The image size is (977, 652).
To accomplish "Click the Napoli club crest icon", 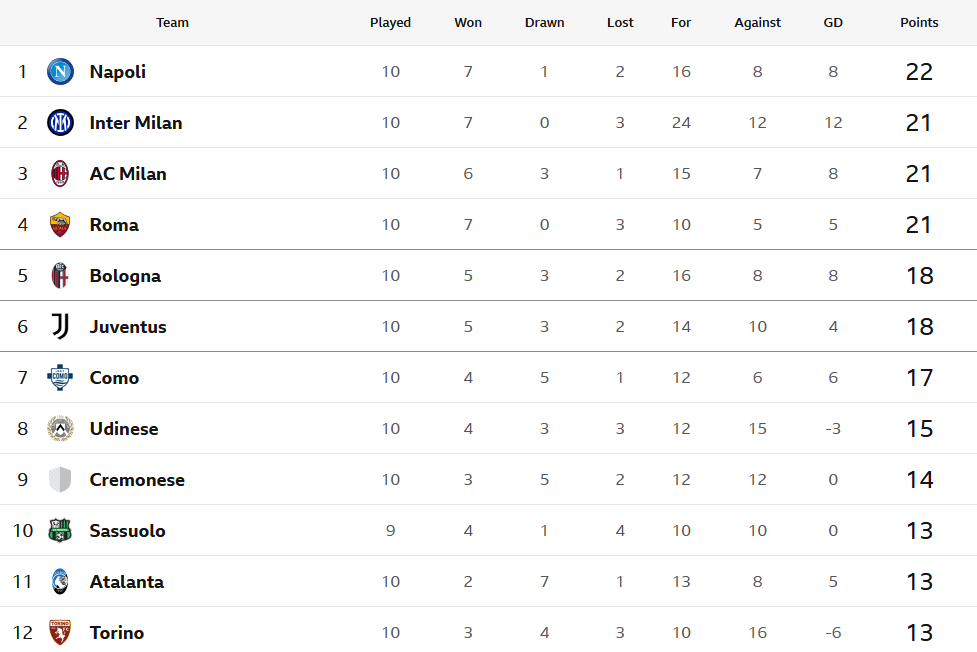I will (x=60, y=72).
